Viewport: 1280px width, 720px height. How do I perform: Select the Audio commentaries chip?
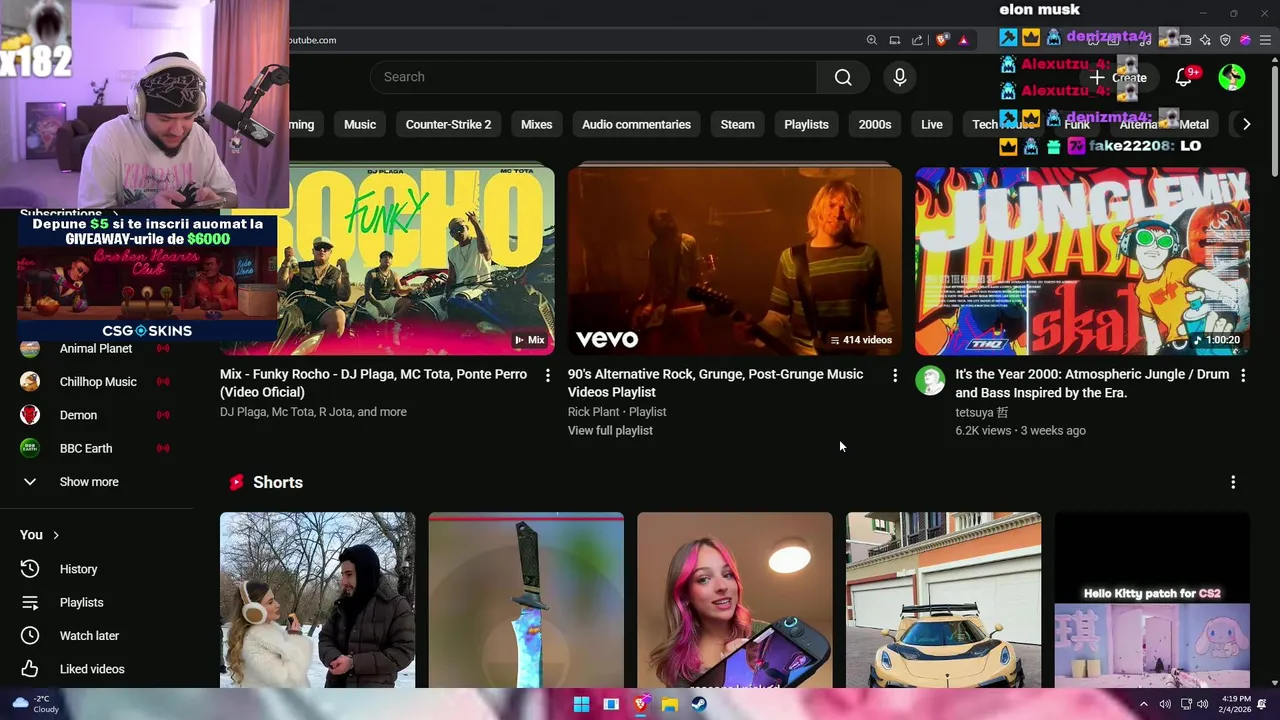pyautogui.click(x=636, y=124)
